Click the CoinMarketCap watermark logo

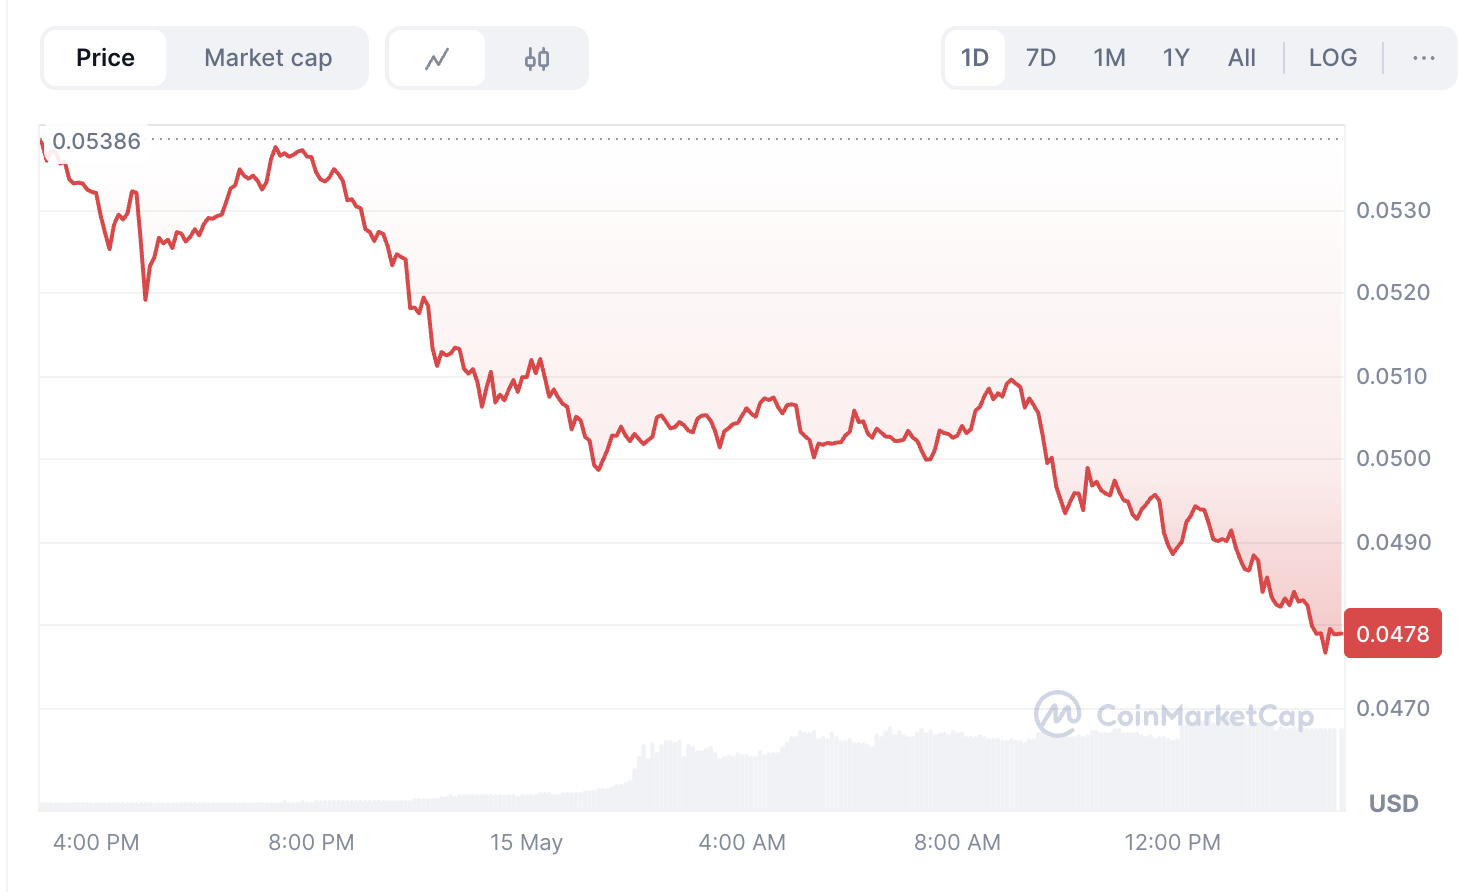pos(1174,715)
